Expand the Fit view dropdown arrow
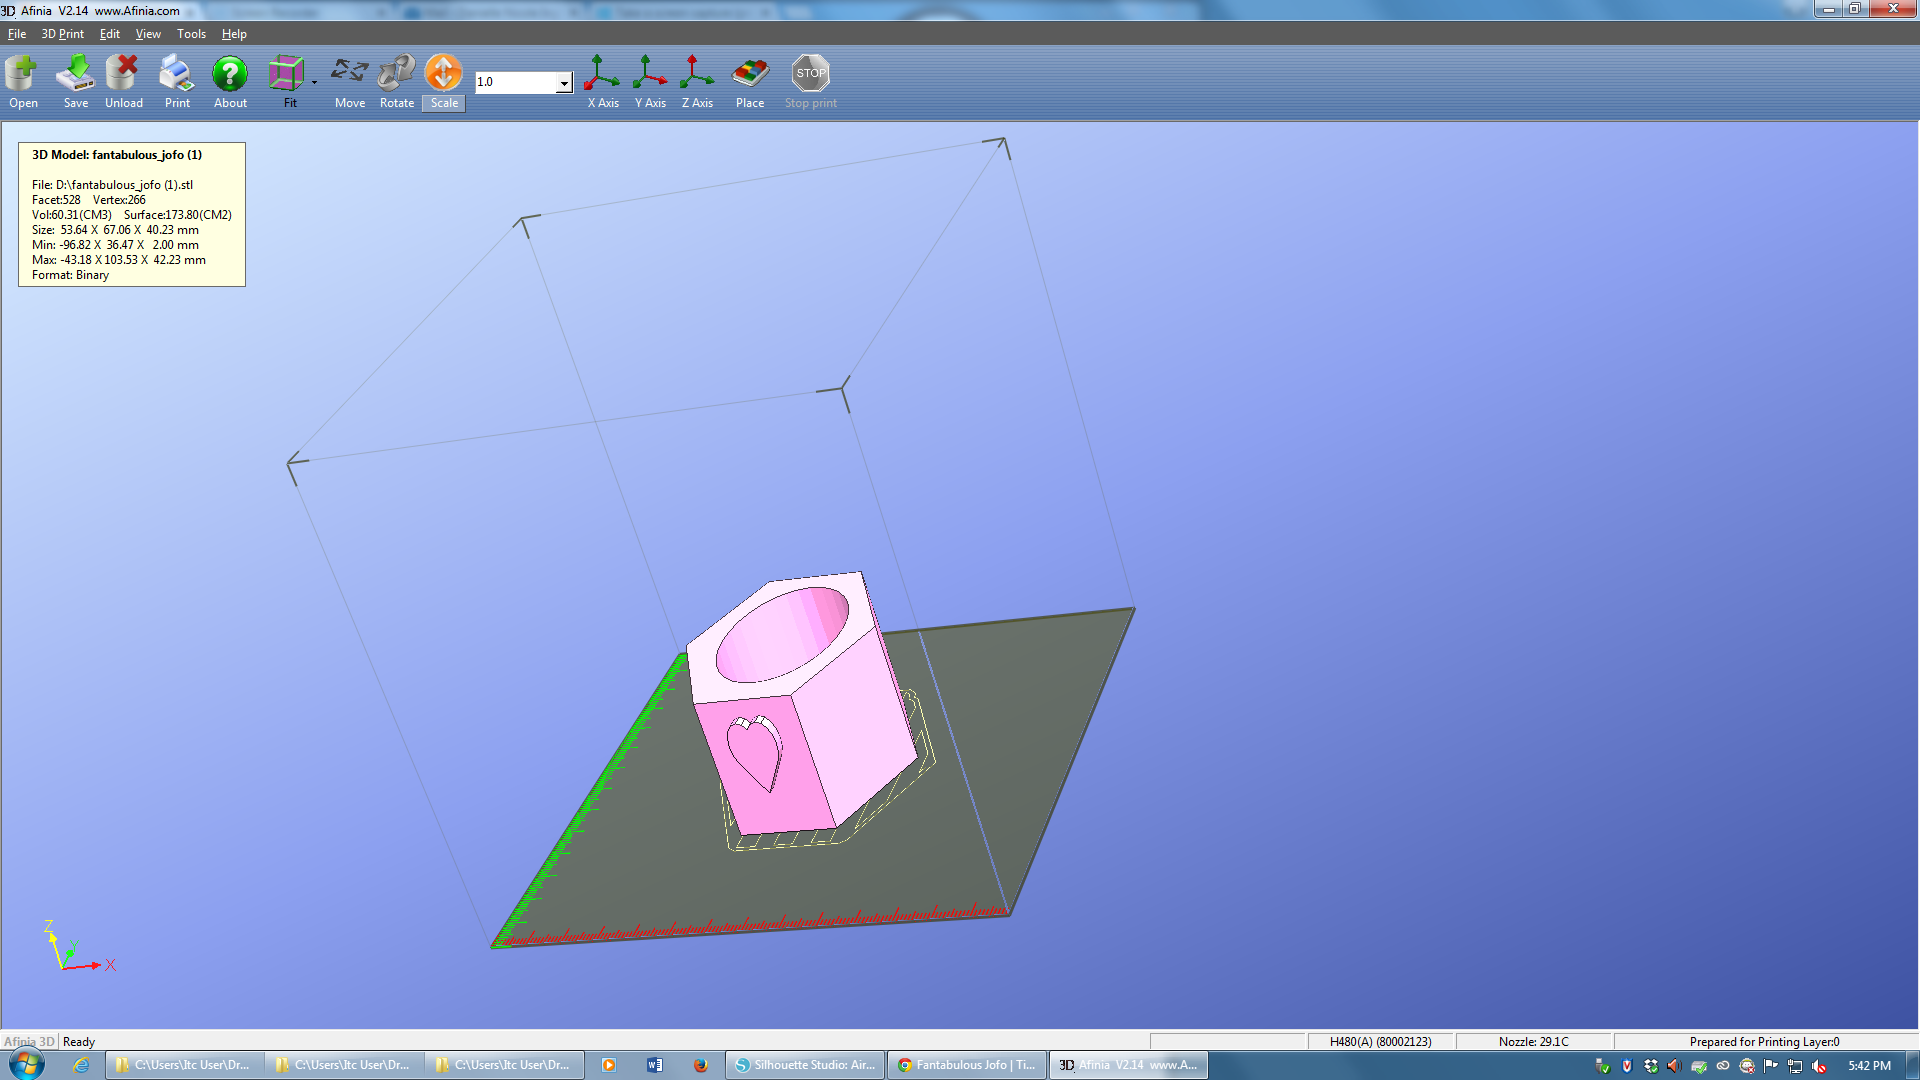The image size is (1920, 1080). click(314, 82)
